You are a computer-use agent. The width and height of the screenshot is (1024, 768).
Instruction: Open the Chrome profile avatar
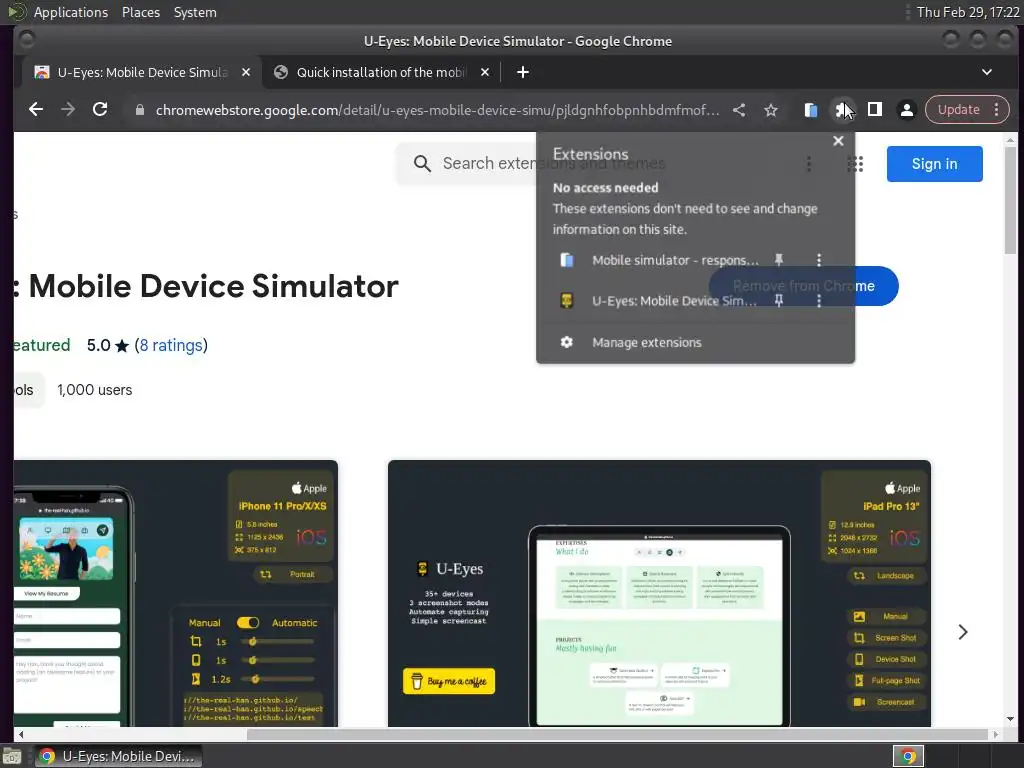point(906,110)
